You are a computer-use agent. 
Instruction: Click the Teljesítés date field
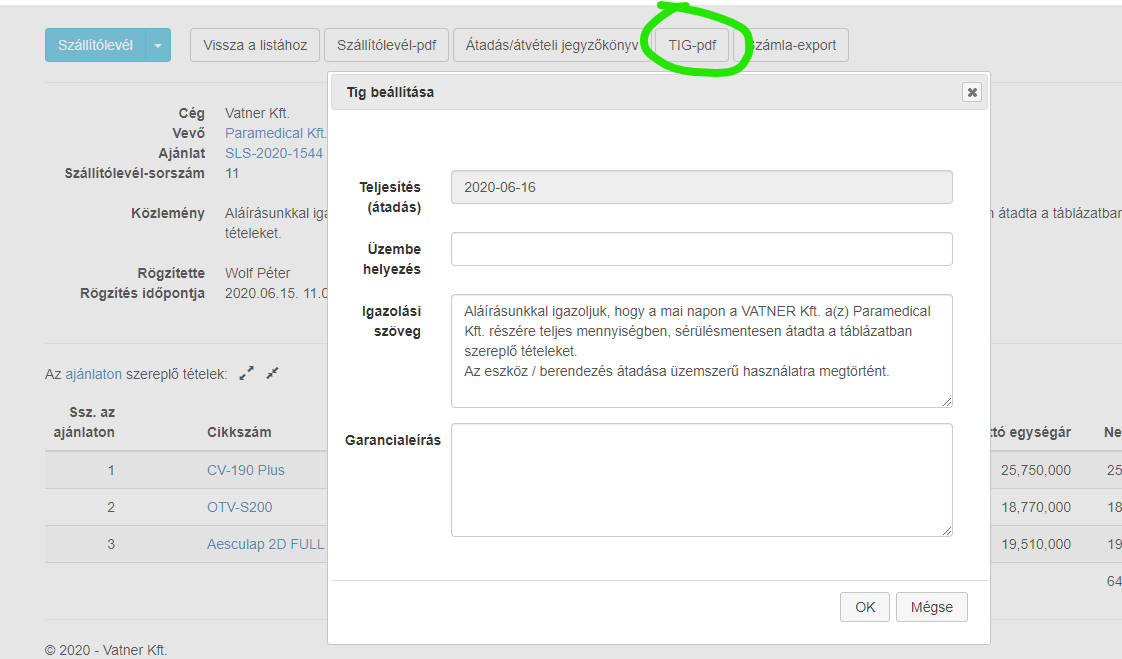tap(701, 187)
